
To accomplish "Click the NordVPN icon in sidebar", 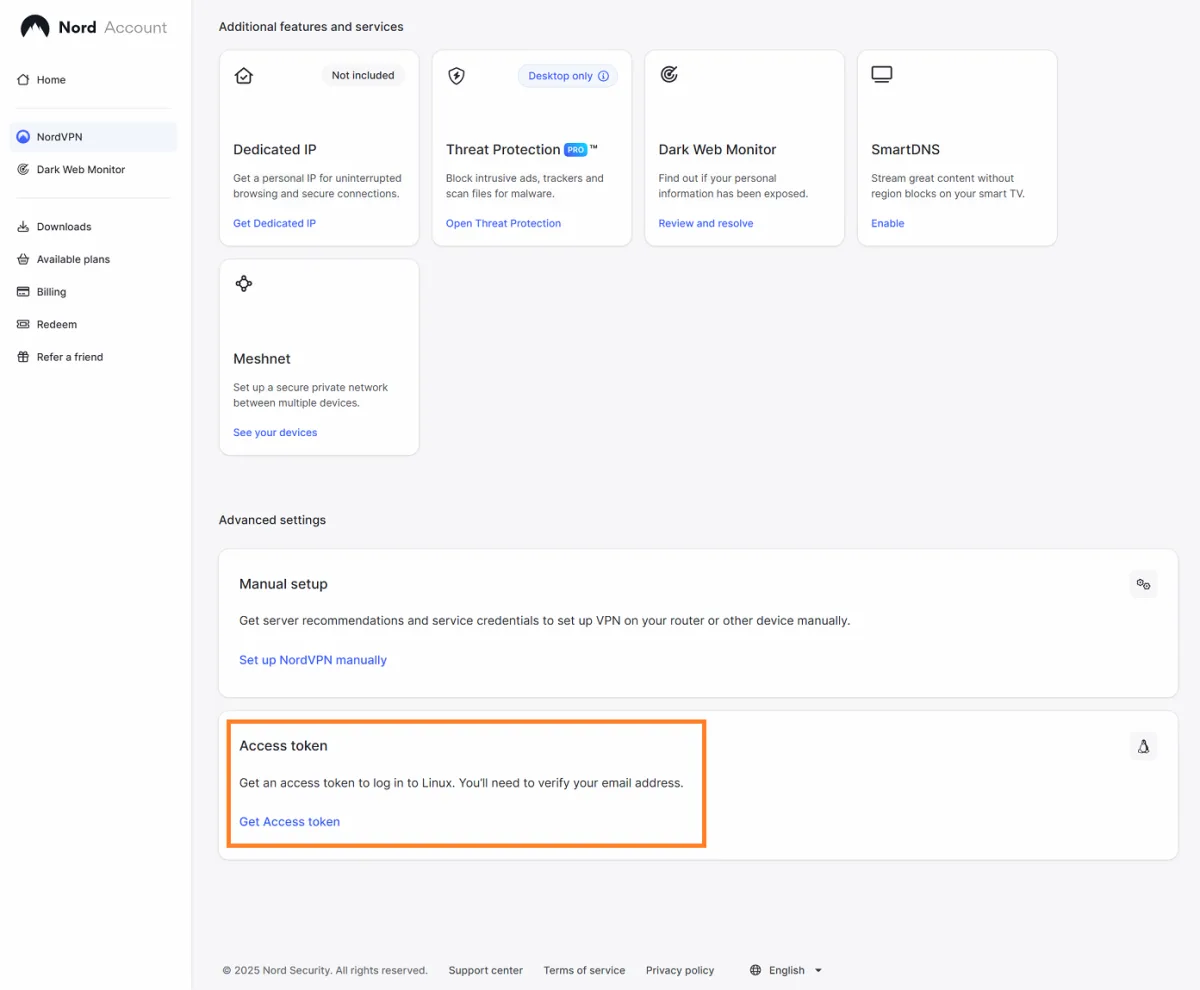I will tap(23, 137).
